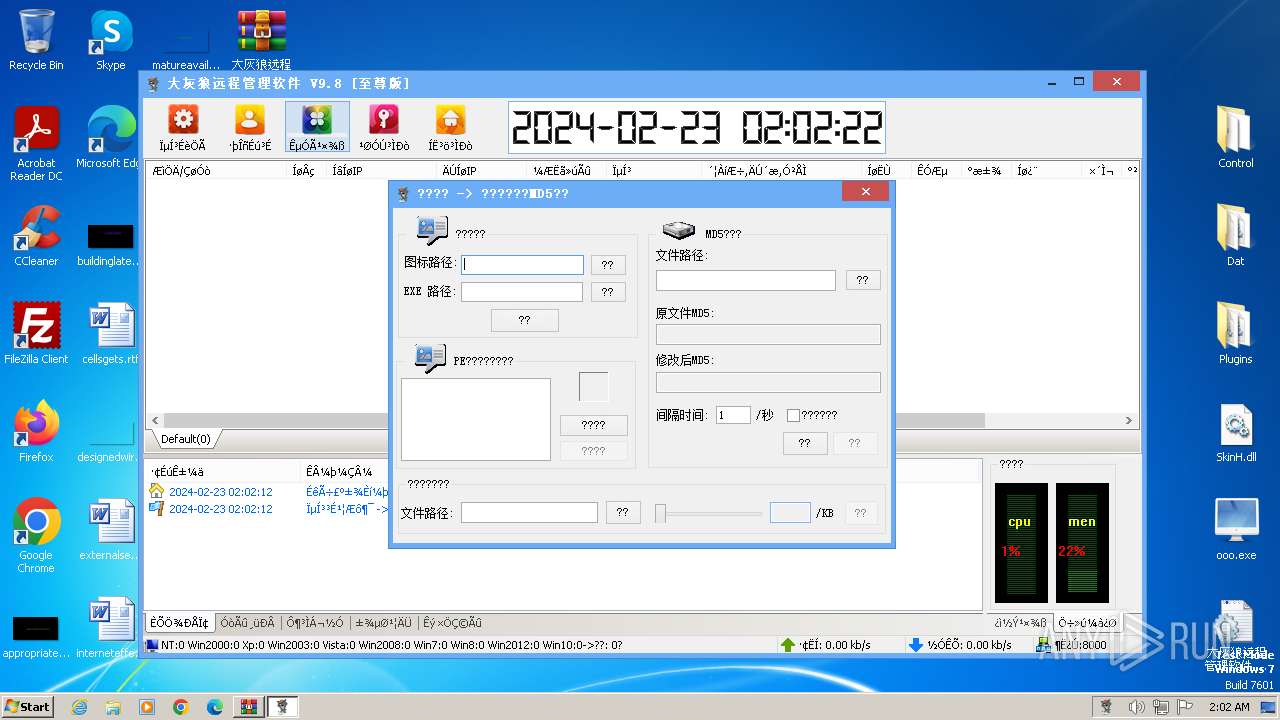Open the Control folder on desktop

[1236, 138]
